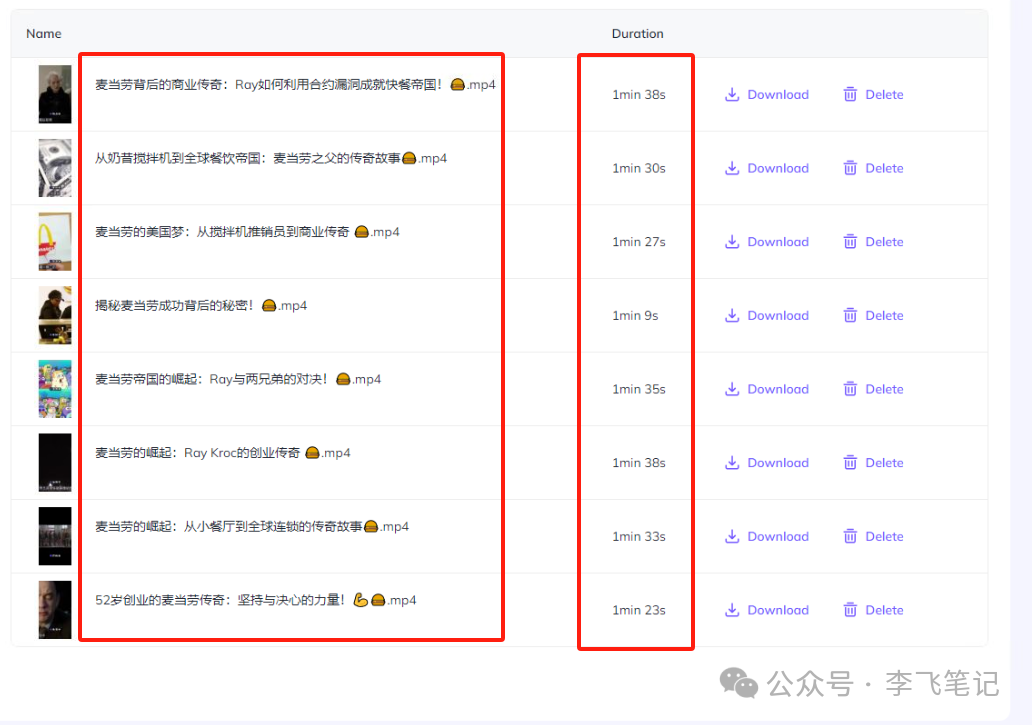Click the trash icon for 揭秘麦当劳成功背后的秘密 video

pyautogui.click(x=849, y=315)
